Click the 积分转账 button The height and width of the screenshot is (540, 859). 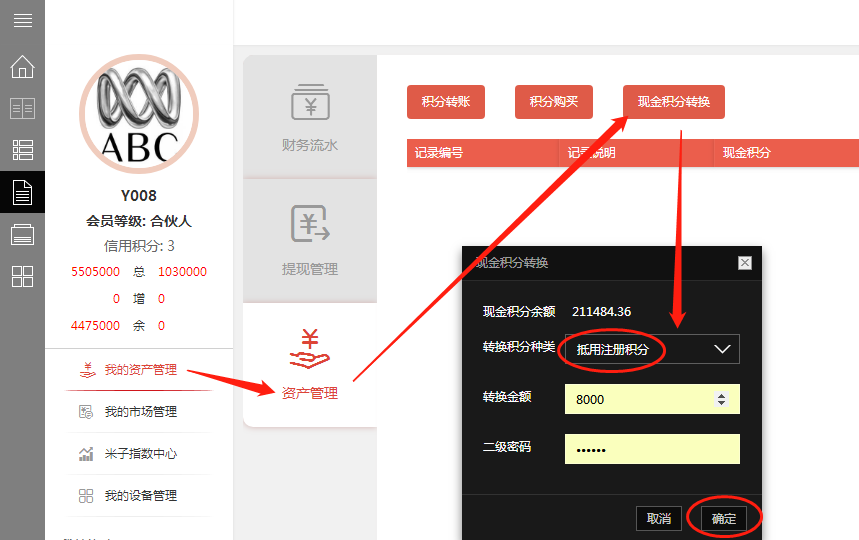click(446, 102)
